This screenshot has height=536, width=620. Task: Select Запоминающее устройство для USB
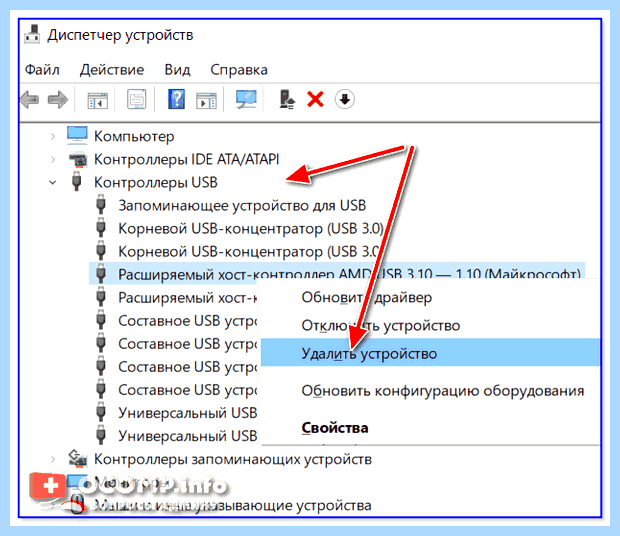click(x=242, y=206)
